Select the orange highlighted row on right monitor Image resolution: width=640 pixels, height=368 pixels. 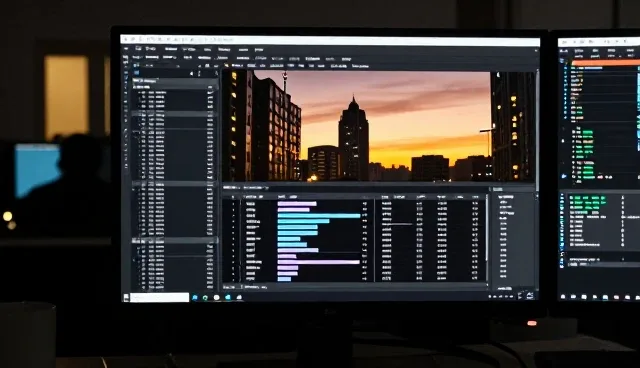(x=606, y=63)
